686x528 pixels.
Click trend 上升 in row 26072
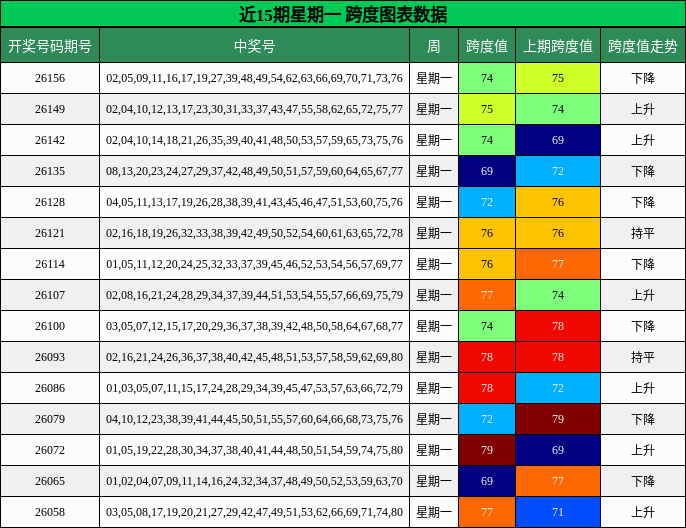(643, 451)
